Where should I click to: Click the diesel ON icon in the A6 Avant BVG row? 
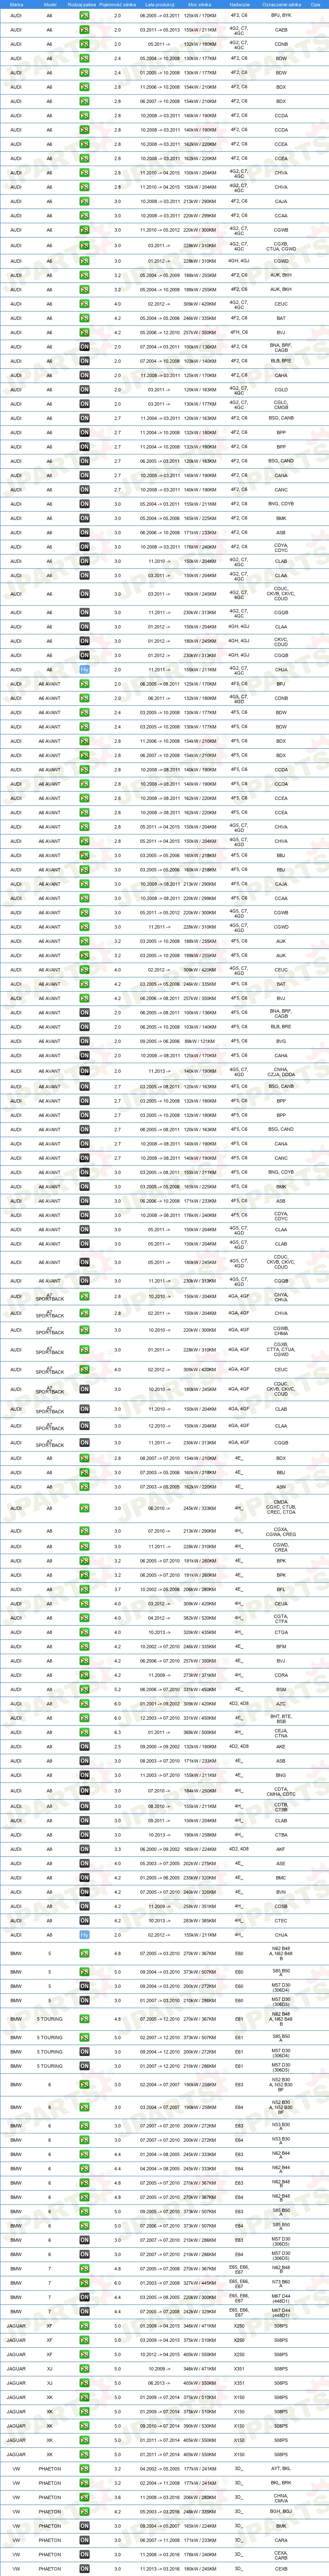[x=84, y=1041]
